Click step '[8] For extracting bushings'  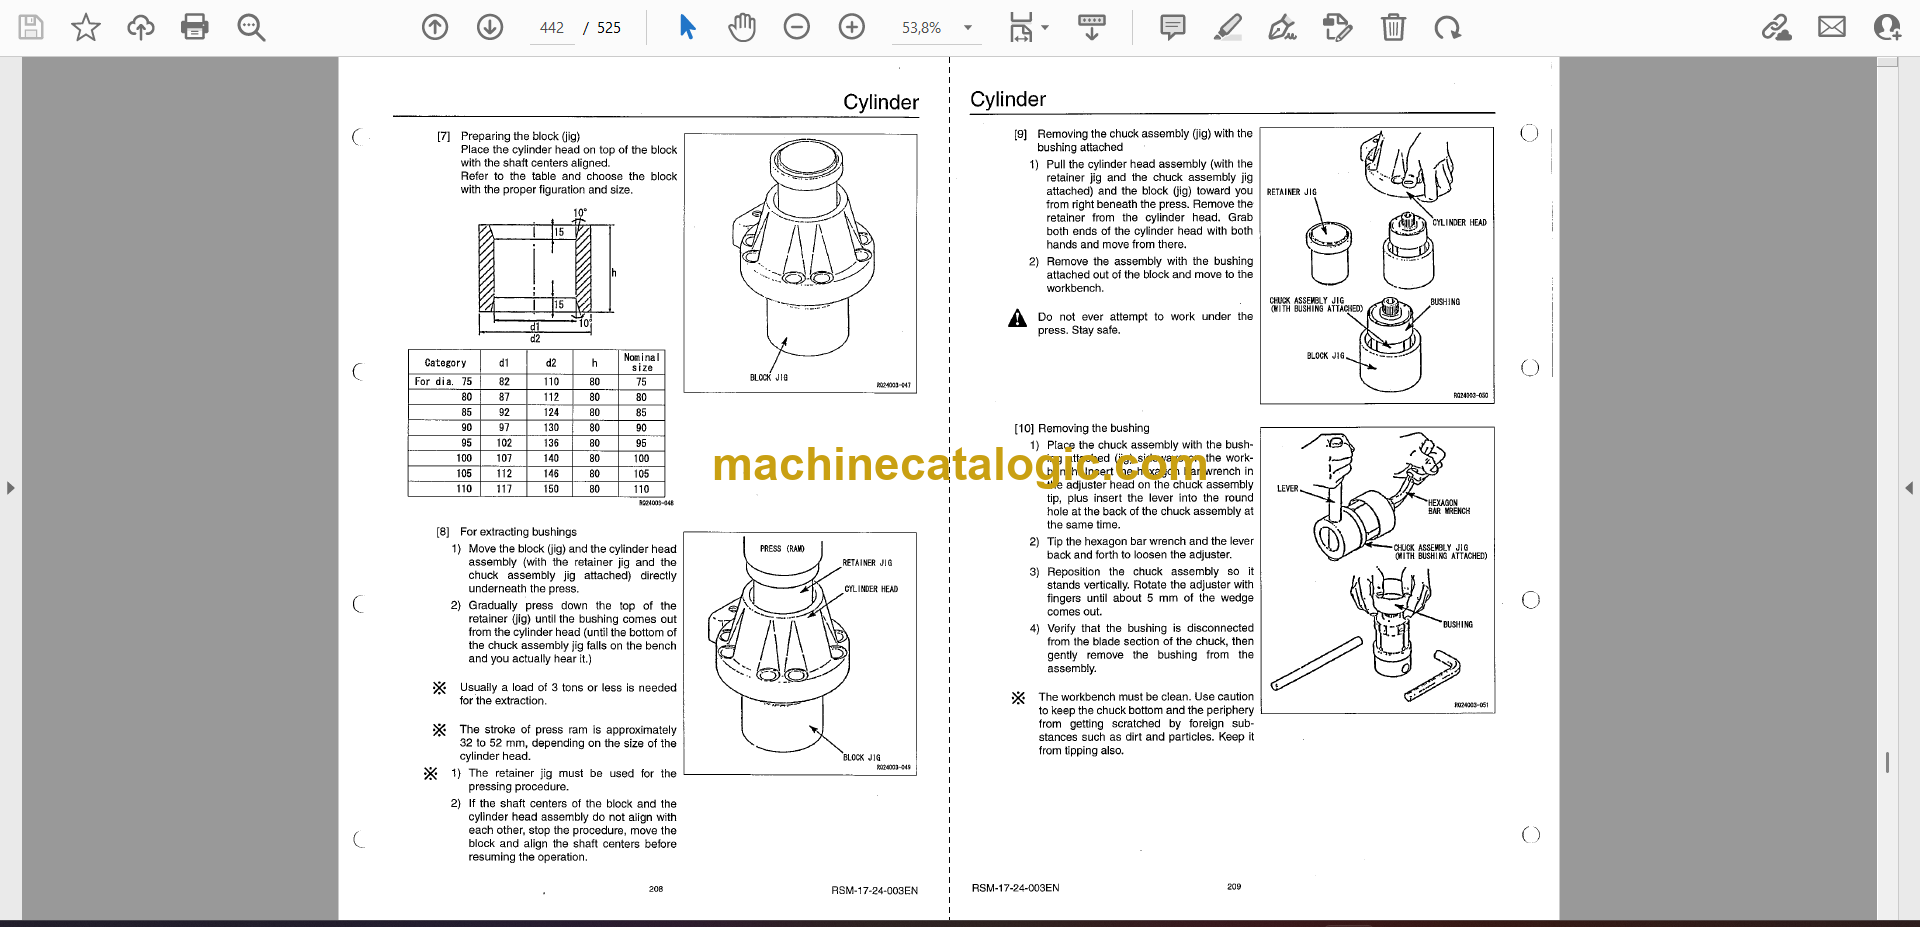[x=506, y=532]
